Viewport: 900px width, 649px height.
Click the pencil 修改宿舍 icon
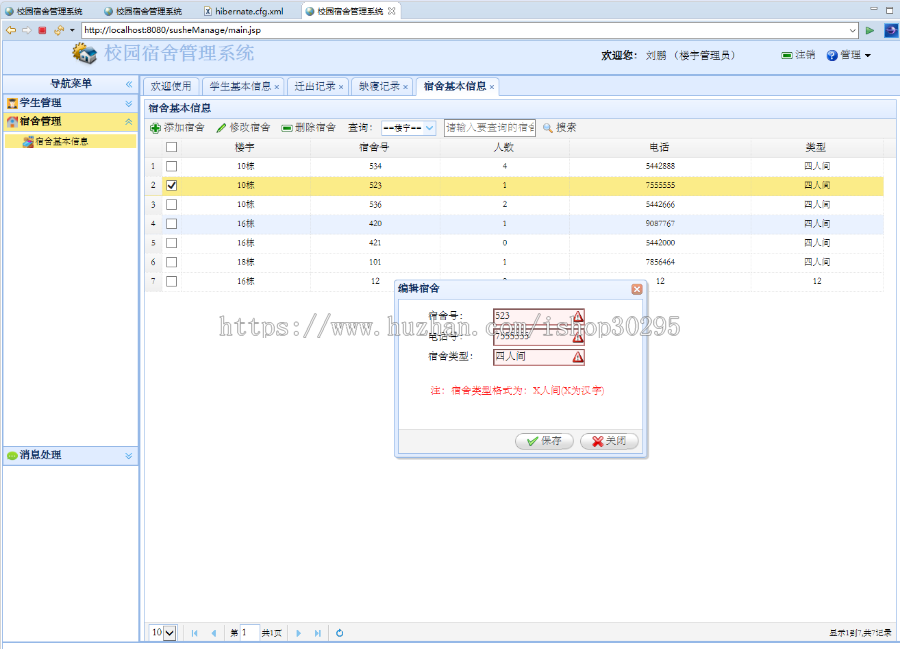tap(221, 128)
